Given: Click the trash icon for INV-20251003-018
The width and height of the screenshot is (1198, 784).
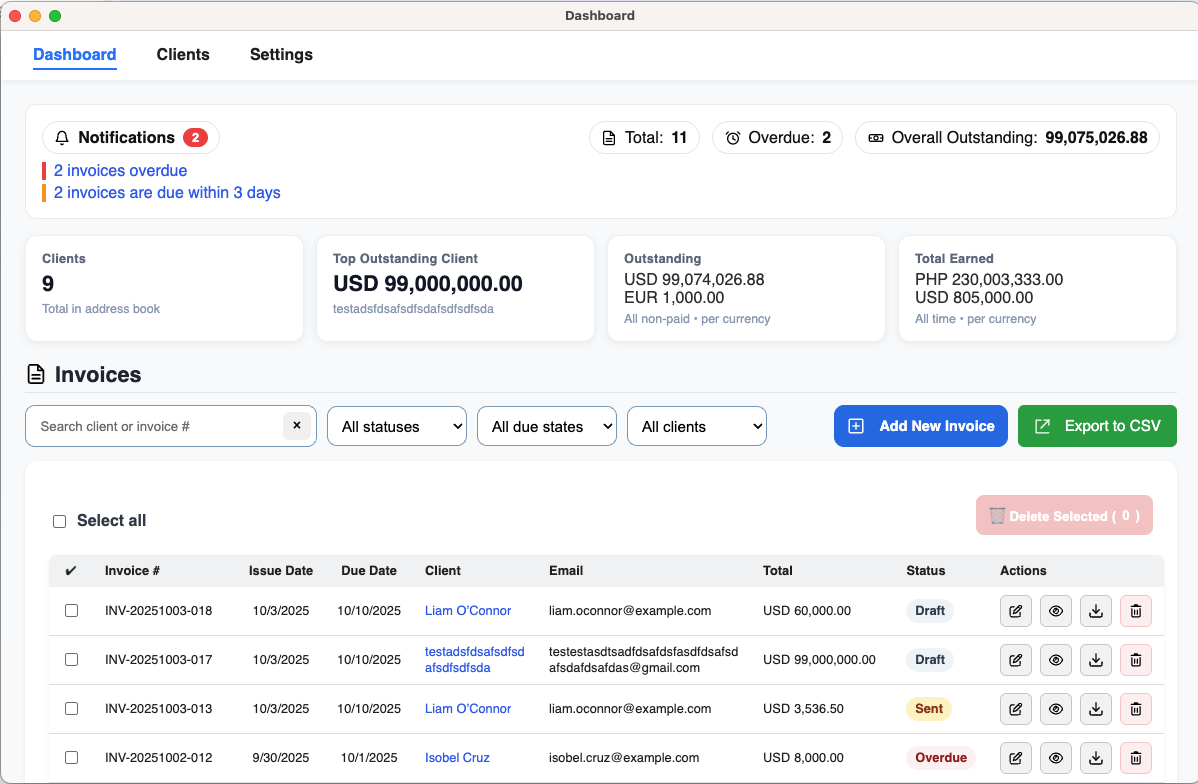Looking at the screenshot, I should pyautogui.click(x=1135, y=611).
